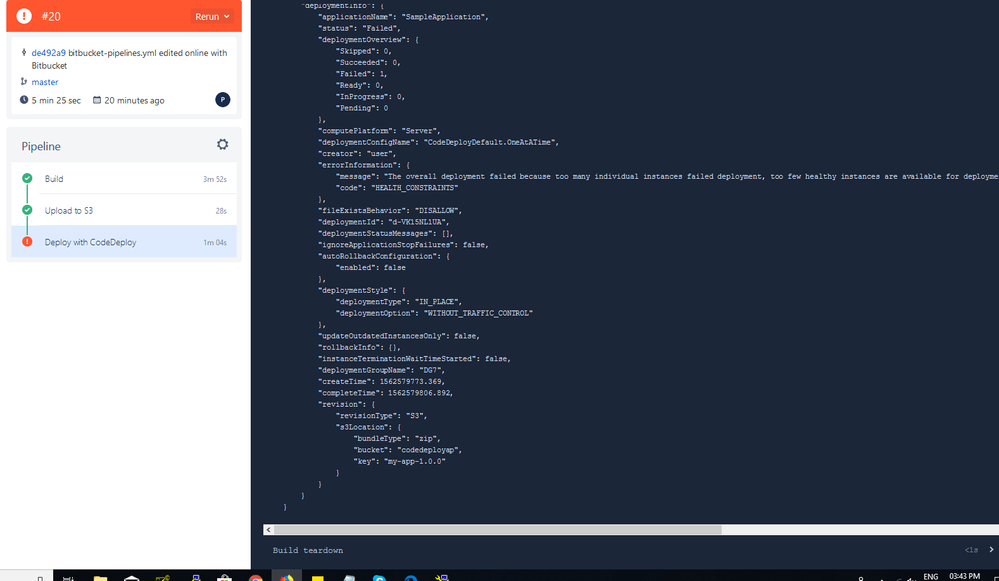Screen dimensions: 999x581
Task: Open Skype from the taskbar
Action: point(380,577)
